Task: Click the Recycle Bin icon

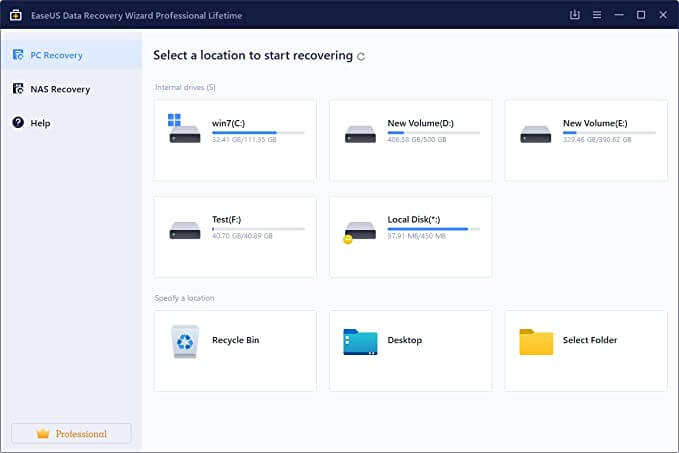Action: (185, 341)
